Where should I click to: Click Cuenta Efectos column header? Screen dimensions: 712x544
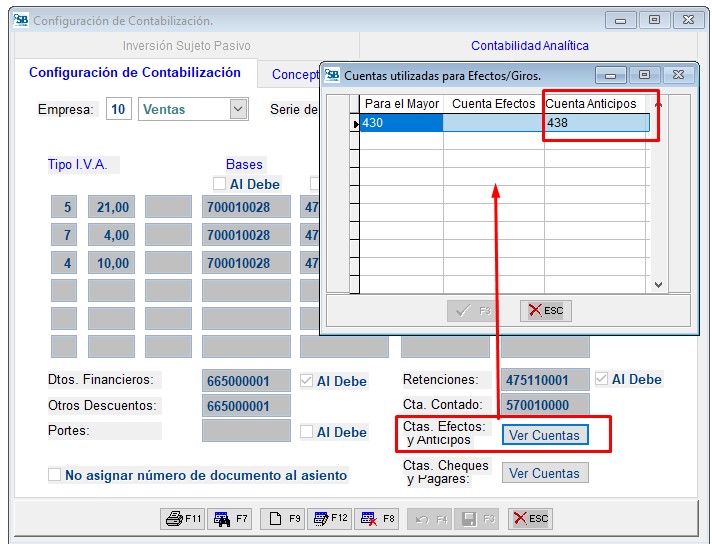point(494,104)
